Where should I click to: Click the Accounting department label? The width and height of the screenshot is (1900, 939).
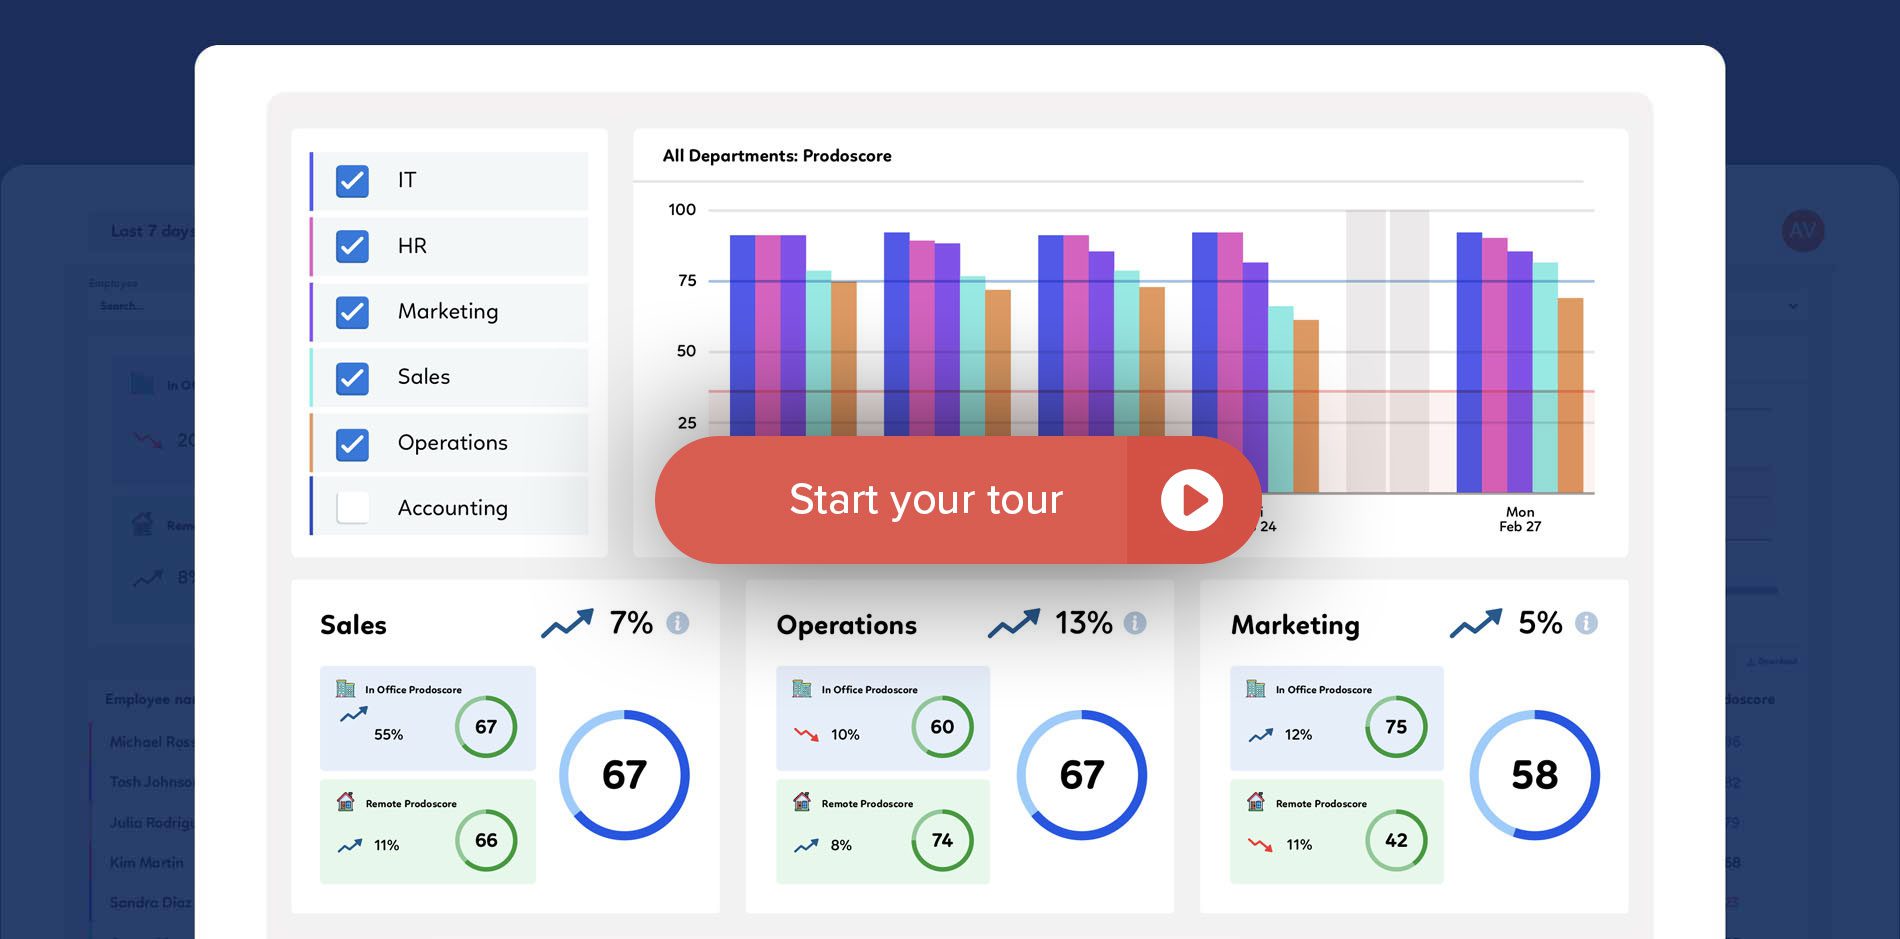(x=453, y=508)
